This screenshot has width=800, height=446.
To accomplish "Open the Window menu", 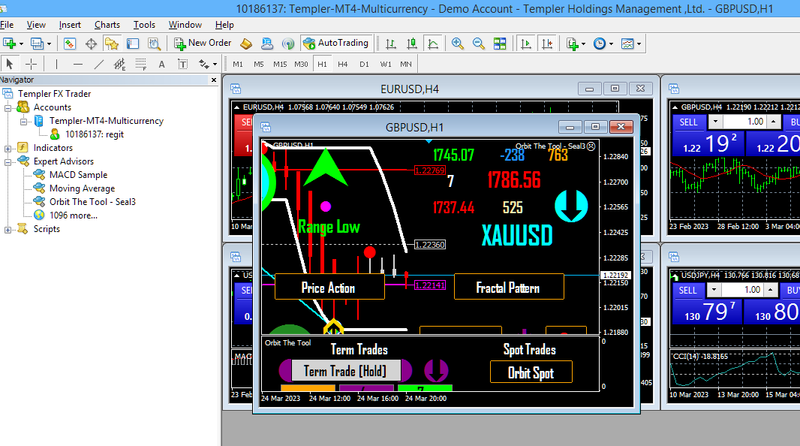I will [185, 25].
